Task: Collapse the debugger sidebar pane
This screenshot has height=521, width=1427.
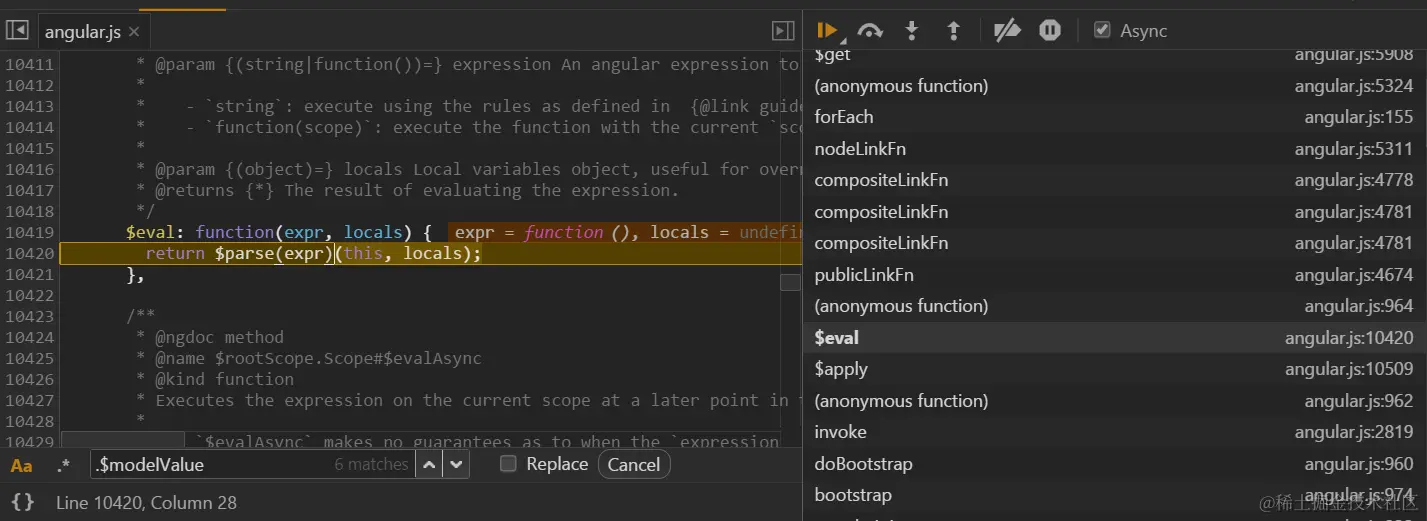Action: 783,31
